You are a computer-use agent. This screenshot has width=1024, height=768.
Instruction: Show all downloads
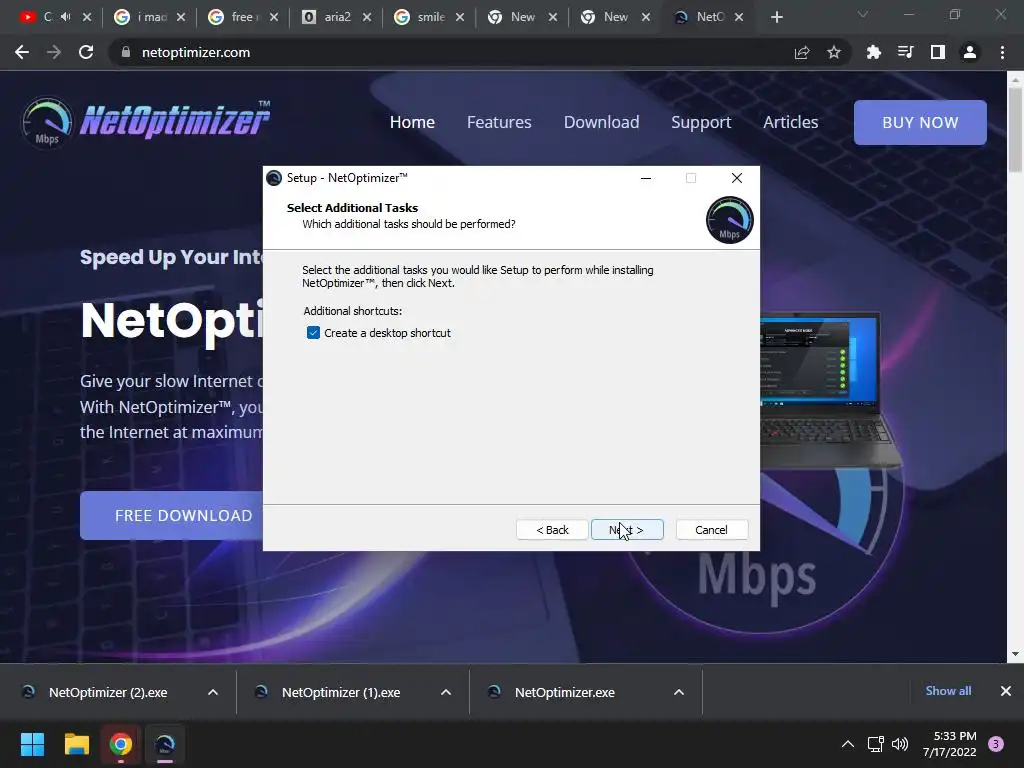click(948, 691)
